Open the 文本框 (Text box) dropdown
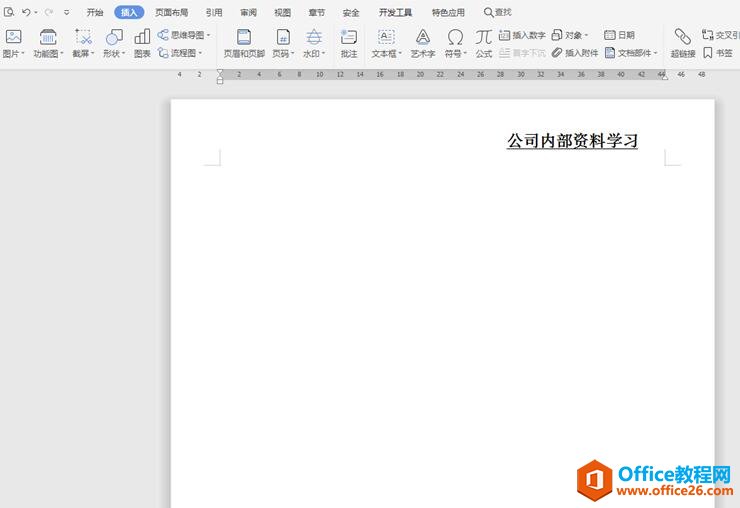The image size is (740, 508). coord(385,53)
